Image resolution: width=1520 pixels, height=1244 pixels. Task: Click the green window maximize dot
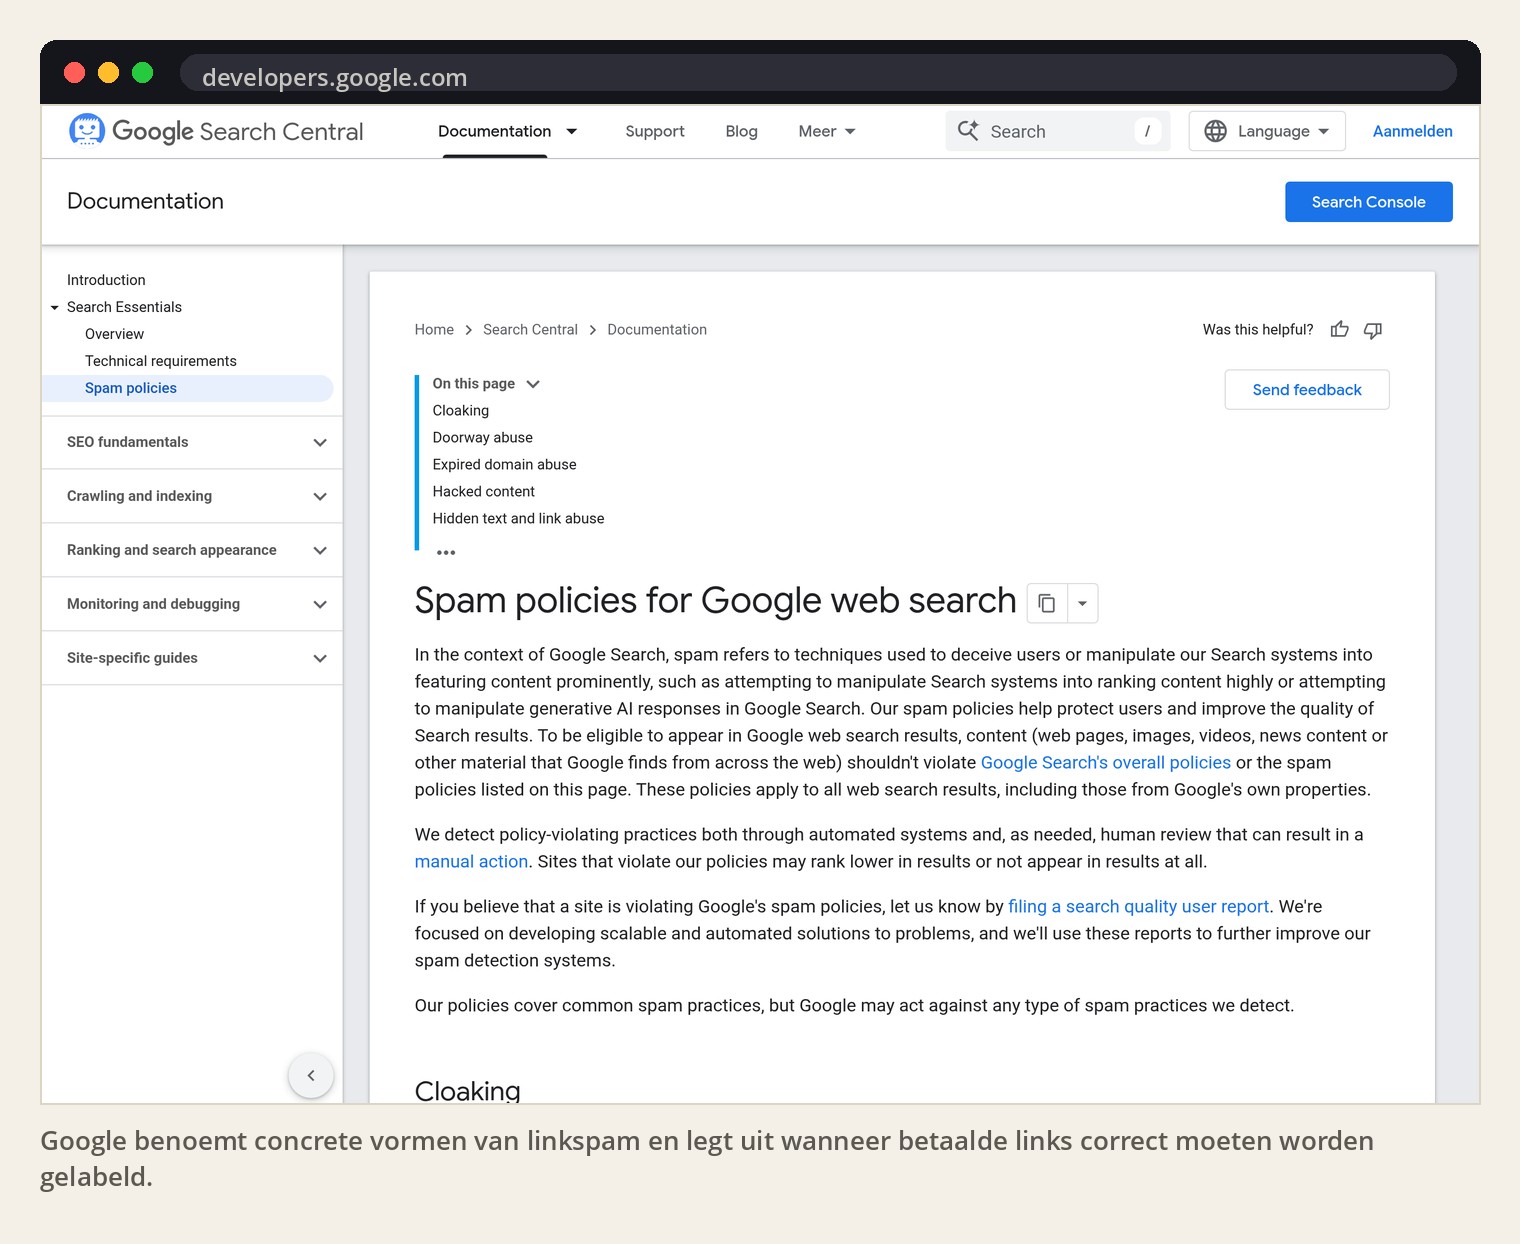pos(143,73)
